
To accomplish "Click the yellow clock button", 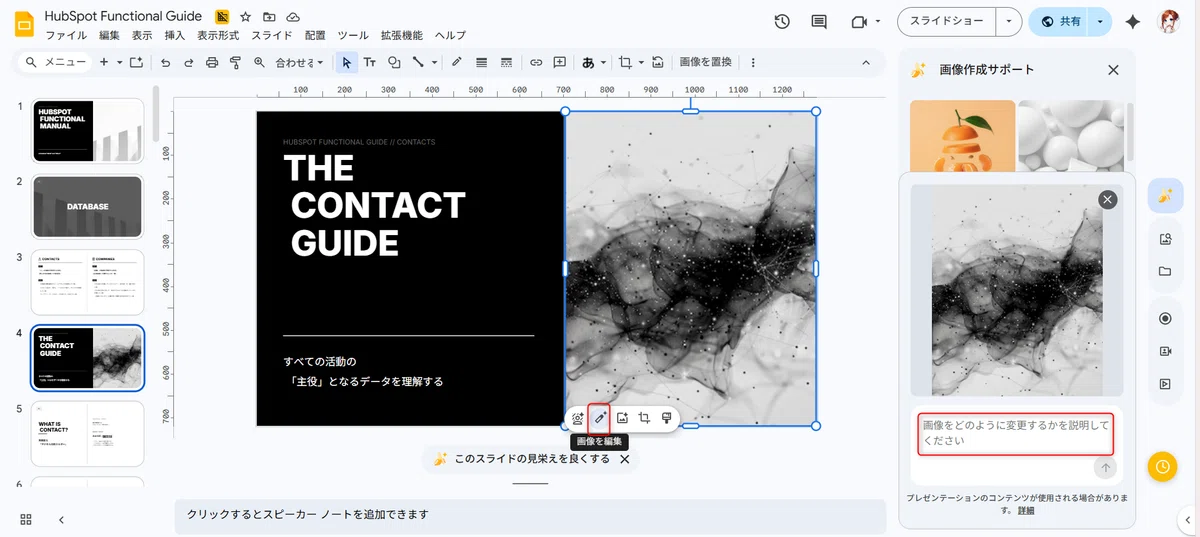I will 1162,466.
